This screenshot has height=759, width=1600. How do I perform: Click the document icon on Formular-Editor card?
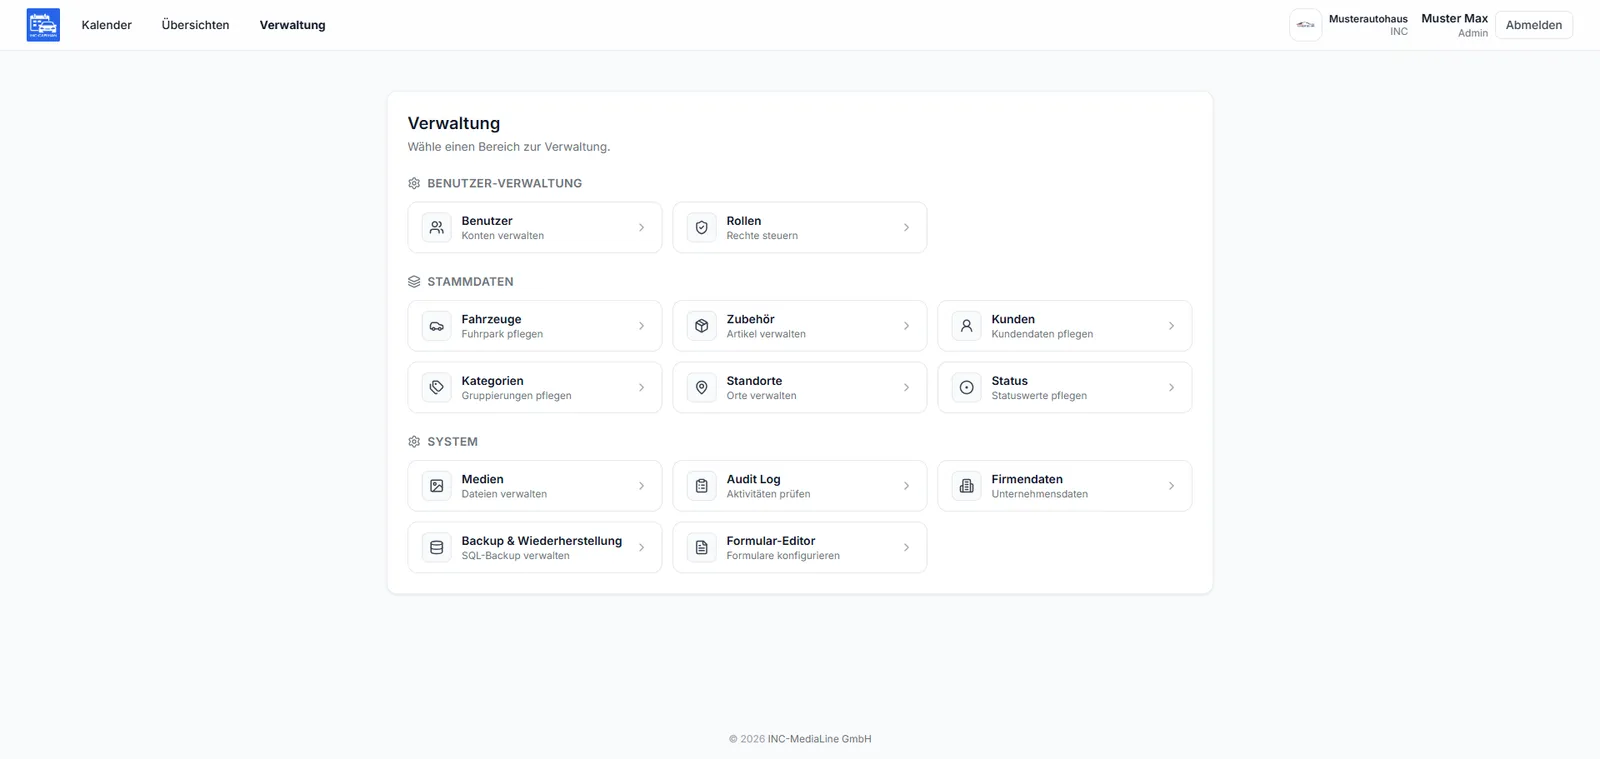click(x=702, y=548)
